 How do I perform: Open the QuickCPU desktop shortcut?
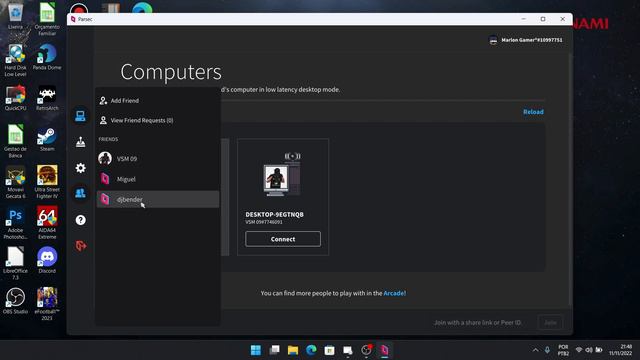point(15,98)
